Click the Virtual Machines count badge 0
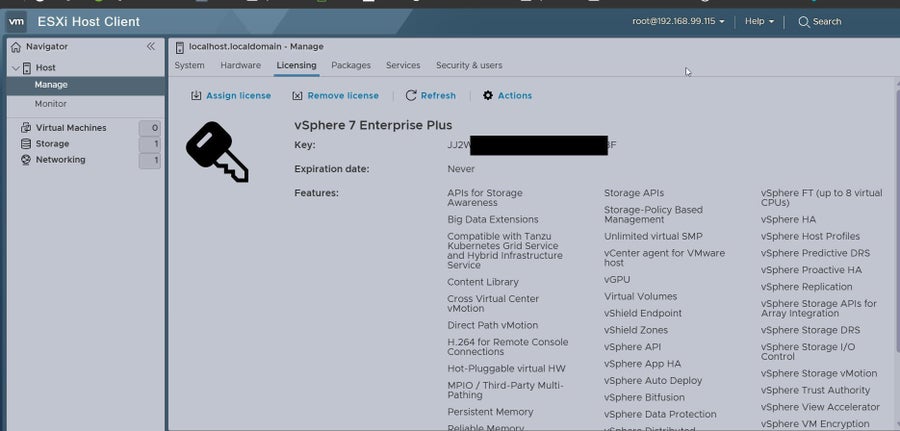The height and width of the screenshot is (431, 900). [x=149, y=128]
